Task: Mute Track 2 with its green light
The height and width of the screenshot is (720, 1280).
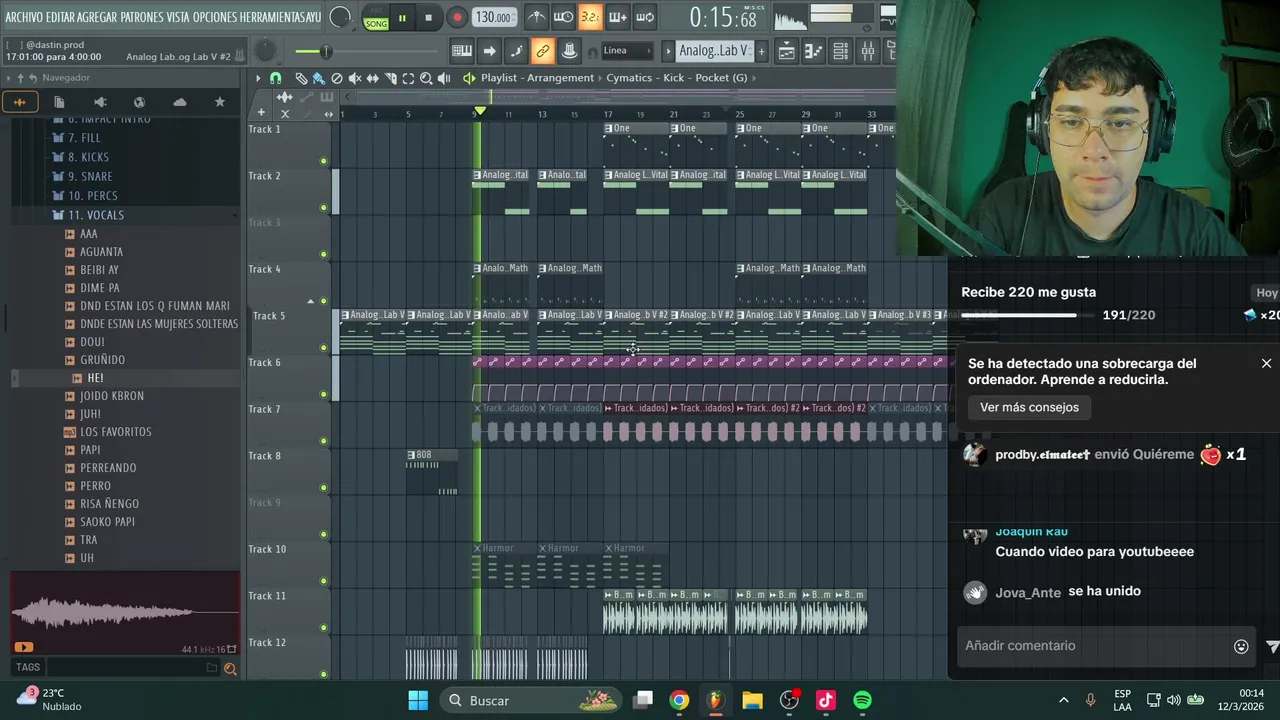Action: tap(323, 208)
